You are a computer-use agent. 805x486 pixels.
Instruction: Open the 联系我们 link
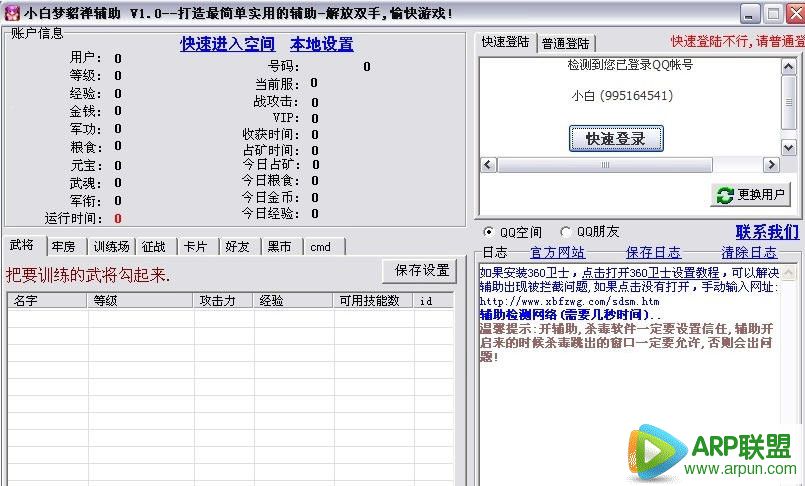click(767, 232)
